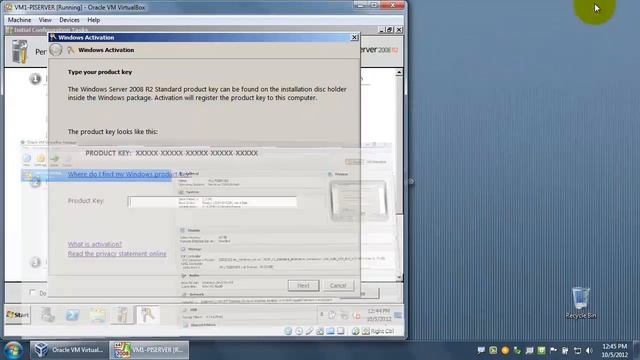
Task: Focus the Product Key input field
Action: (x=212, y=202)
